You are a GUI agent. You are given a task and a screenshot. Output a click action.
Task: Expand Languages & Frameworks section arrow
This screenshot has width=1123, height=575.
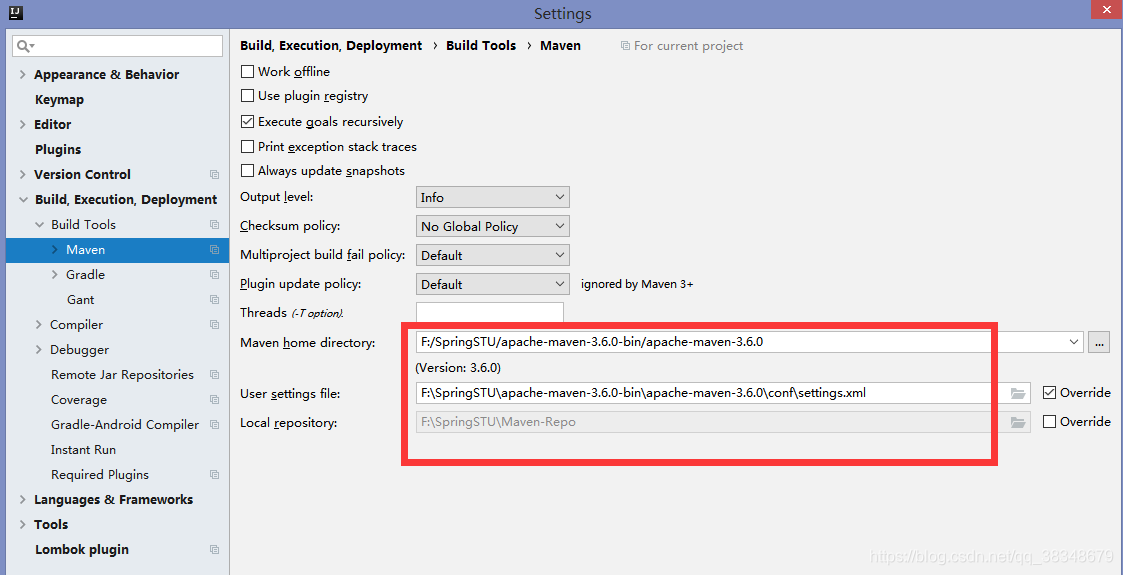(x=23, y=500)
